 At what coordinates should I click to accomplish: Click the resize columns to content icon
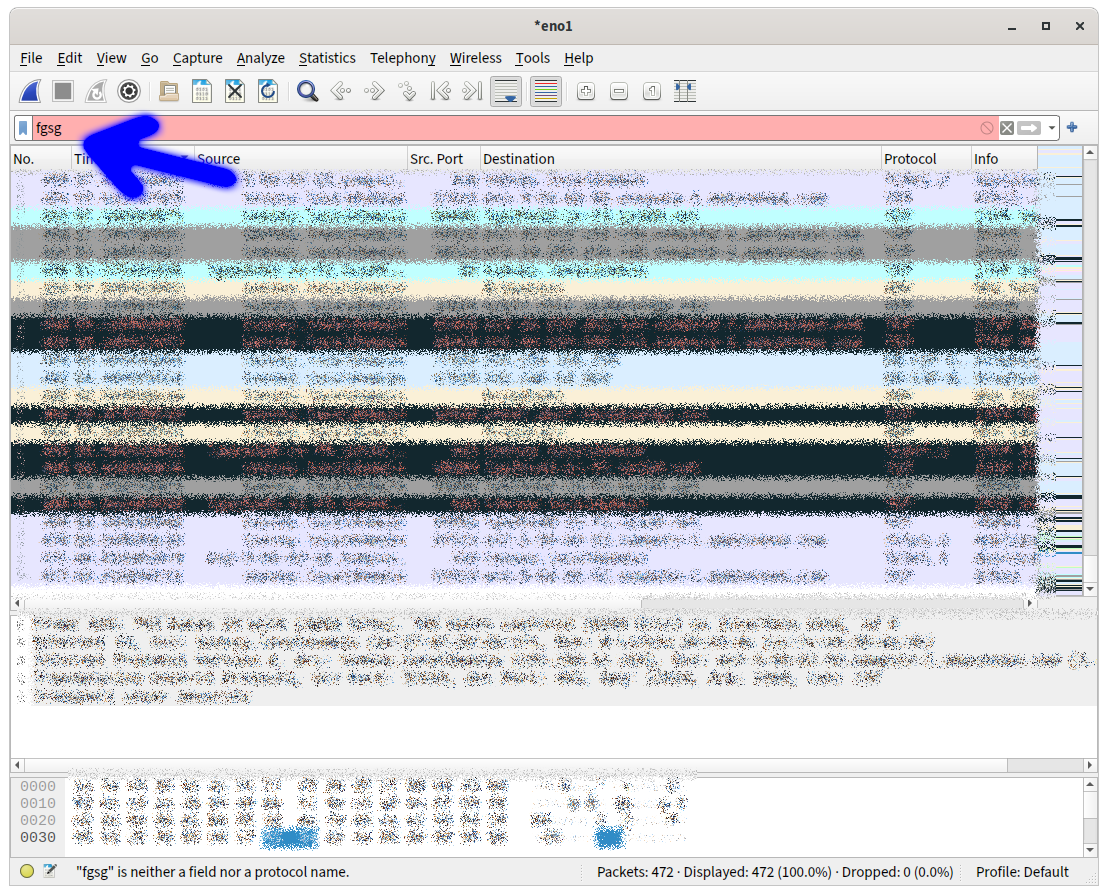685,91
